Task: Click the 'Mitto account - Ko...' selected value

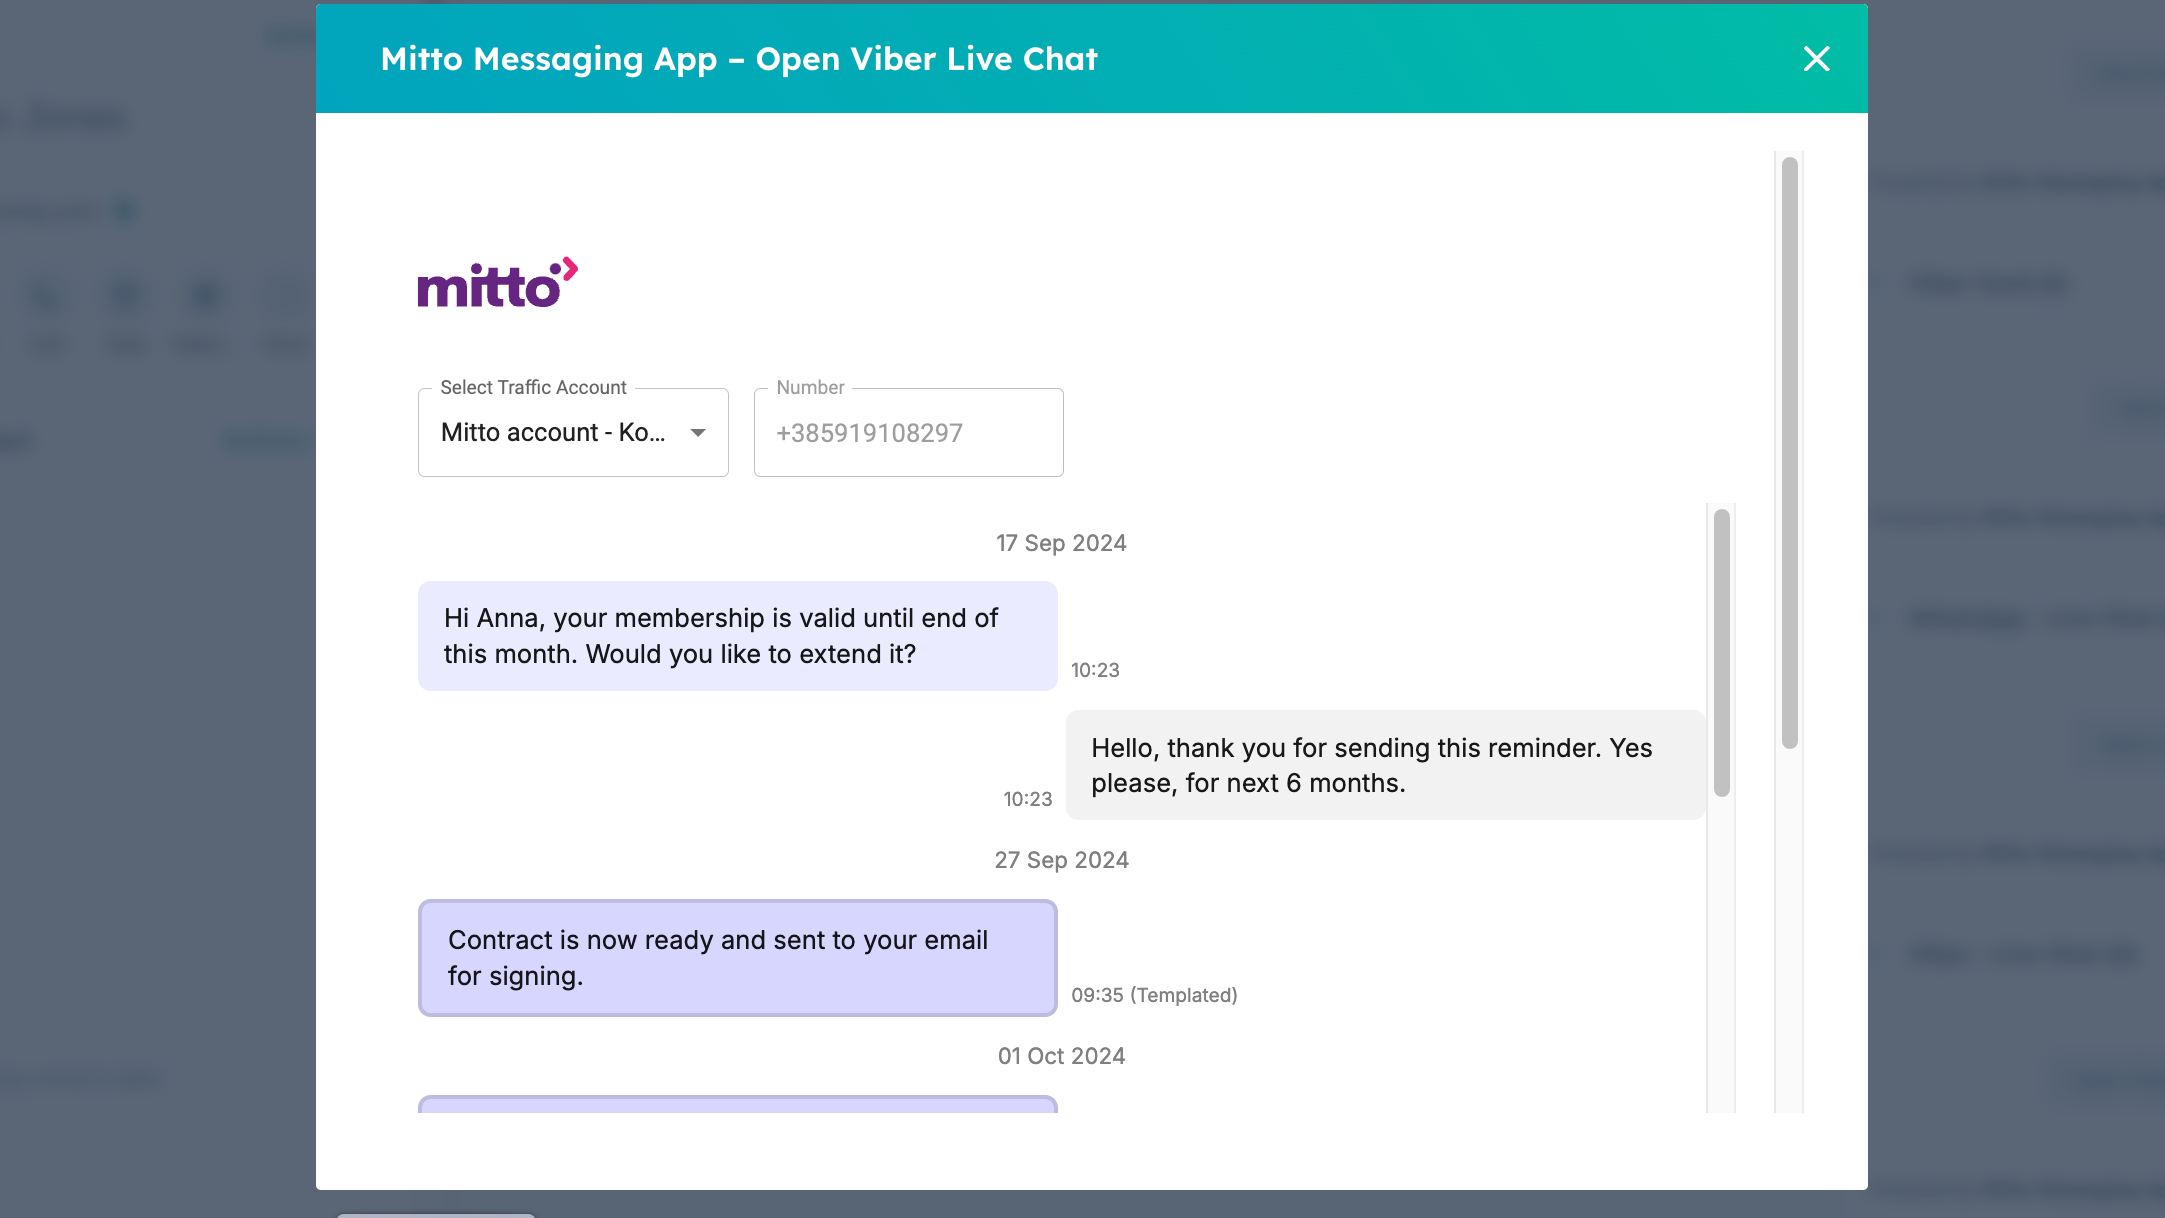Action: click(552, 433)
